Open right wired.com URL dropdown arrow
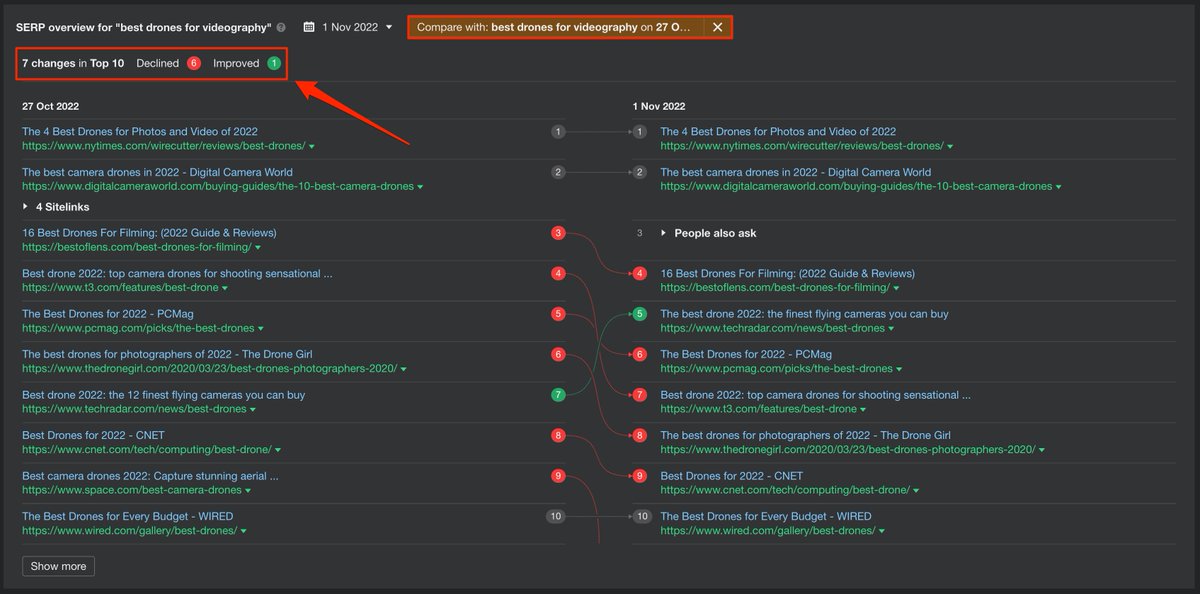Image resolution: width=1200 pixels, height=594 pixels. click(x=881, y=532)
